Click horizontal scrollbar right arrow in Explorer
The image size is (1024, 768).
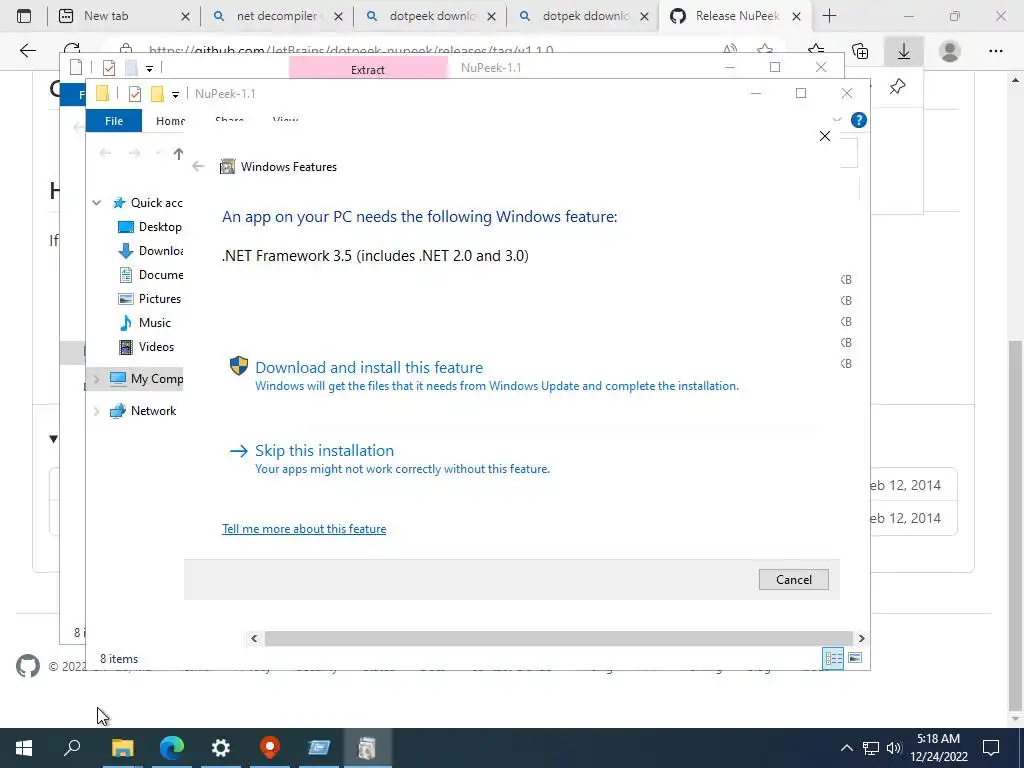pyautogui.click(x=861, y=638)
